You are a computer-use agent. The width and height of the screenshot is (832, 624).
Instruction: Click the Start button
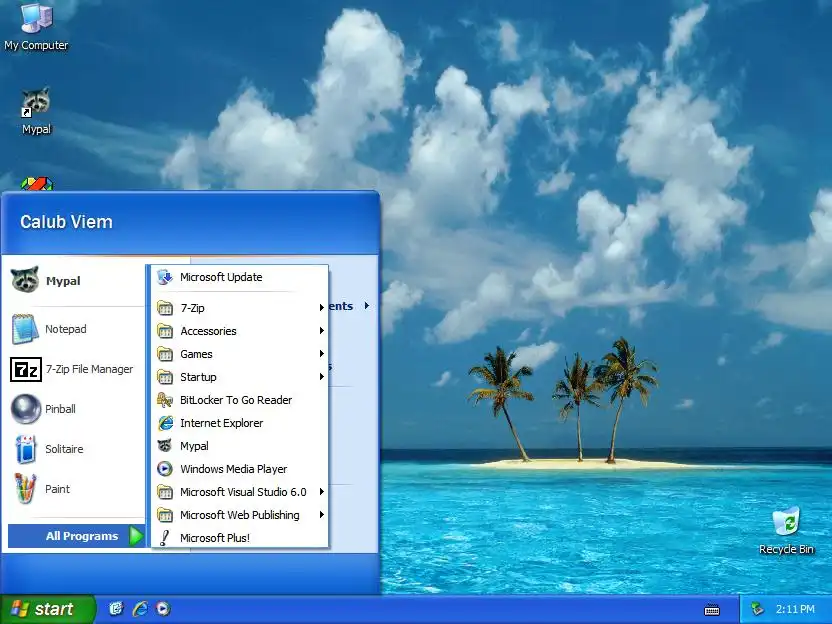point(48,609)
